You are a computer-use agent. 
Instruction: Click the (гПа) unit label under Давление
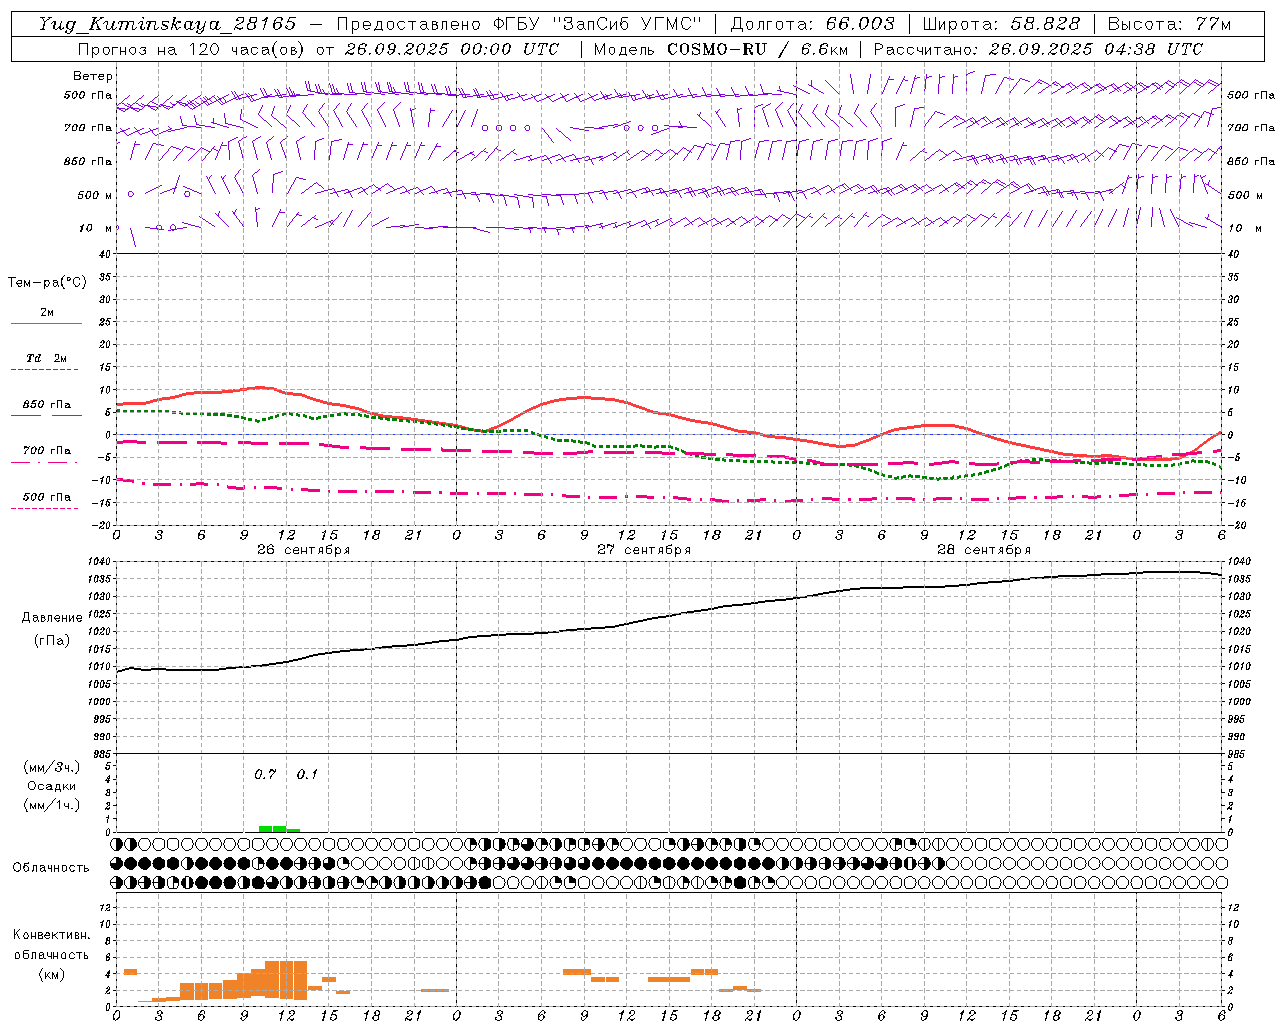[x=52, y=641]
